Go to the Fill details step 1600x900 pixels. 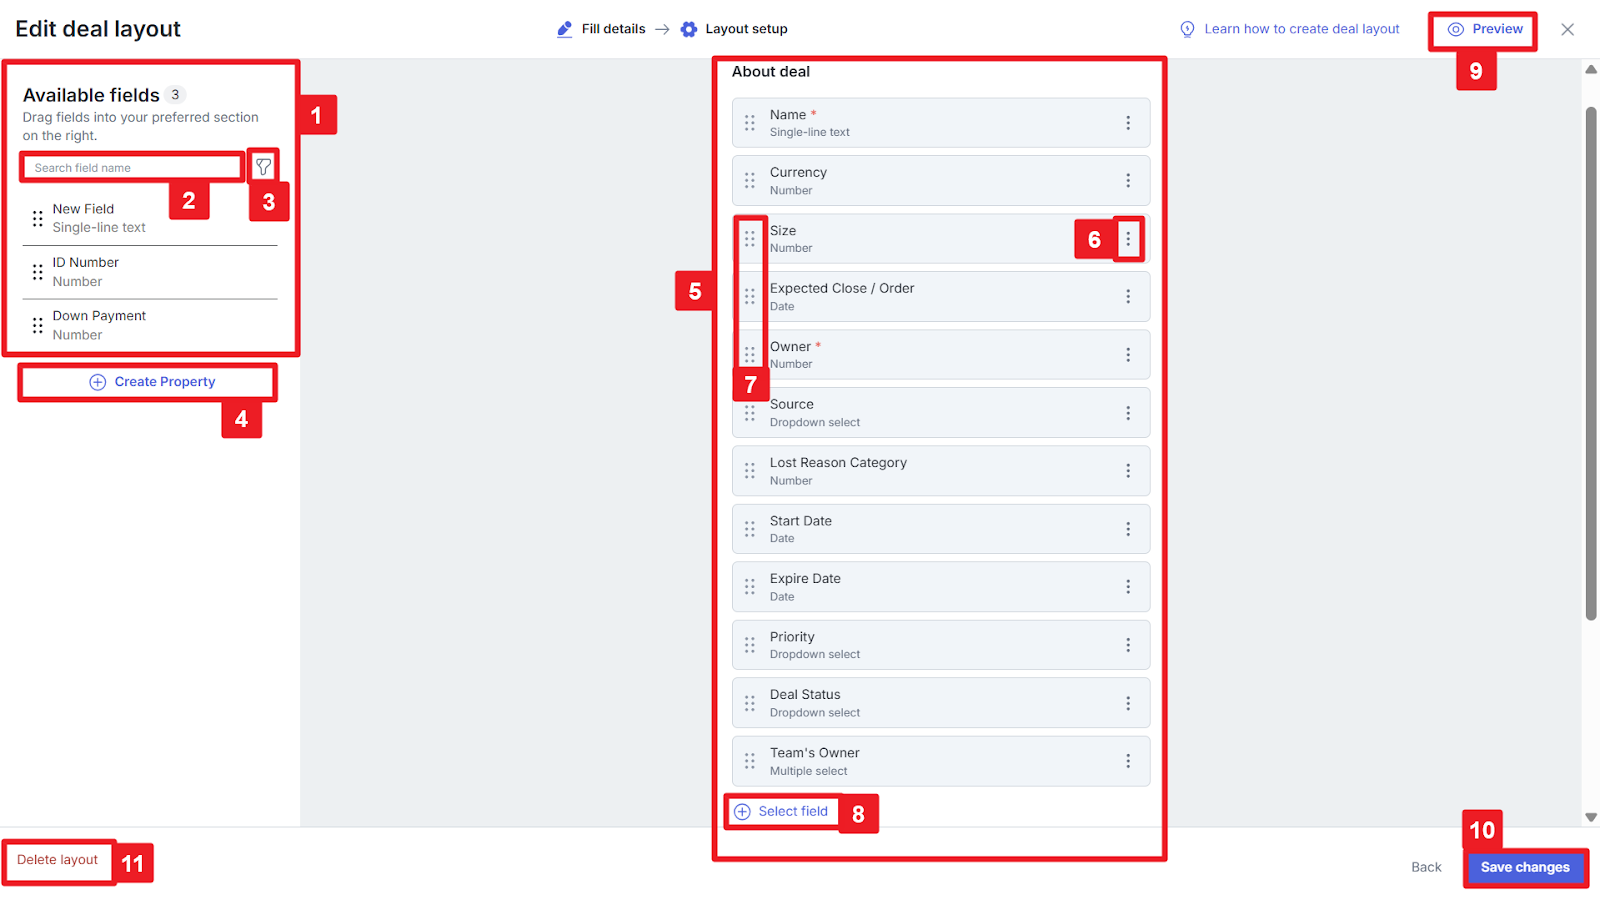click(602, 29)
